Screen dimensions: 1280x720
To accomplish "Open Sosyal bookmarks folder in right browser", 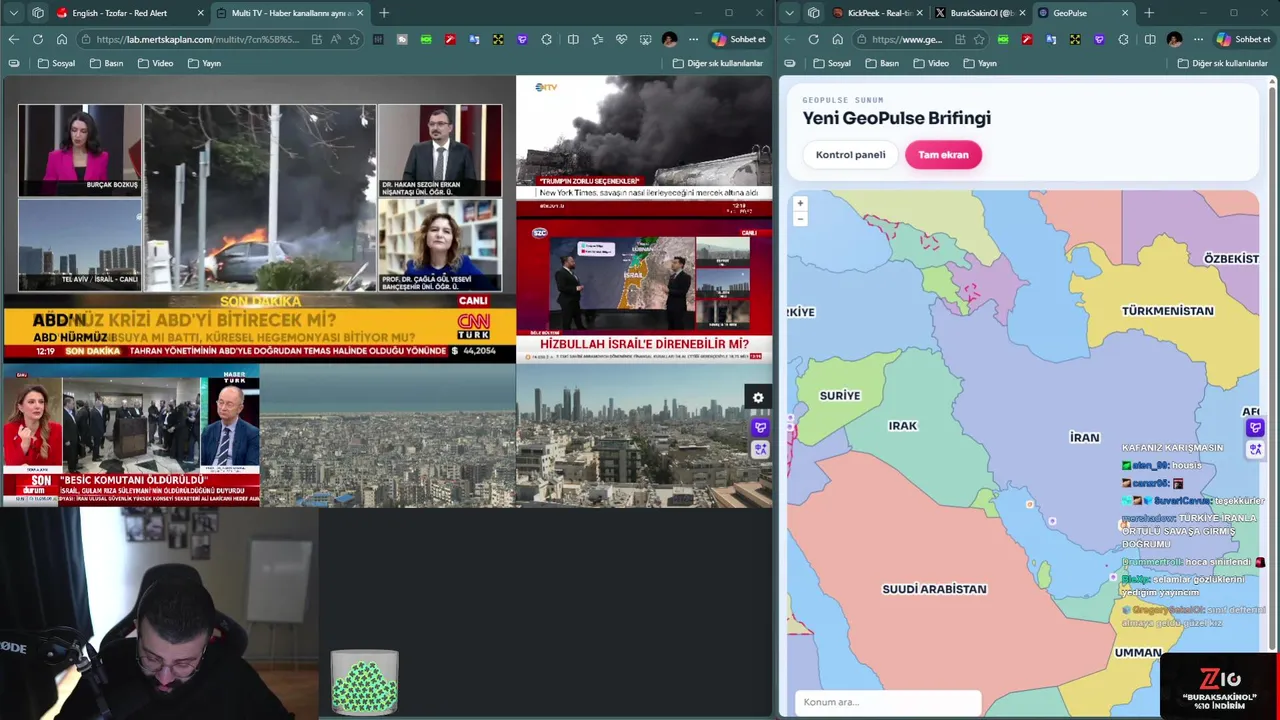I will [832, 63].
